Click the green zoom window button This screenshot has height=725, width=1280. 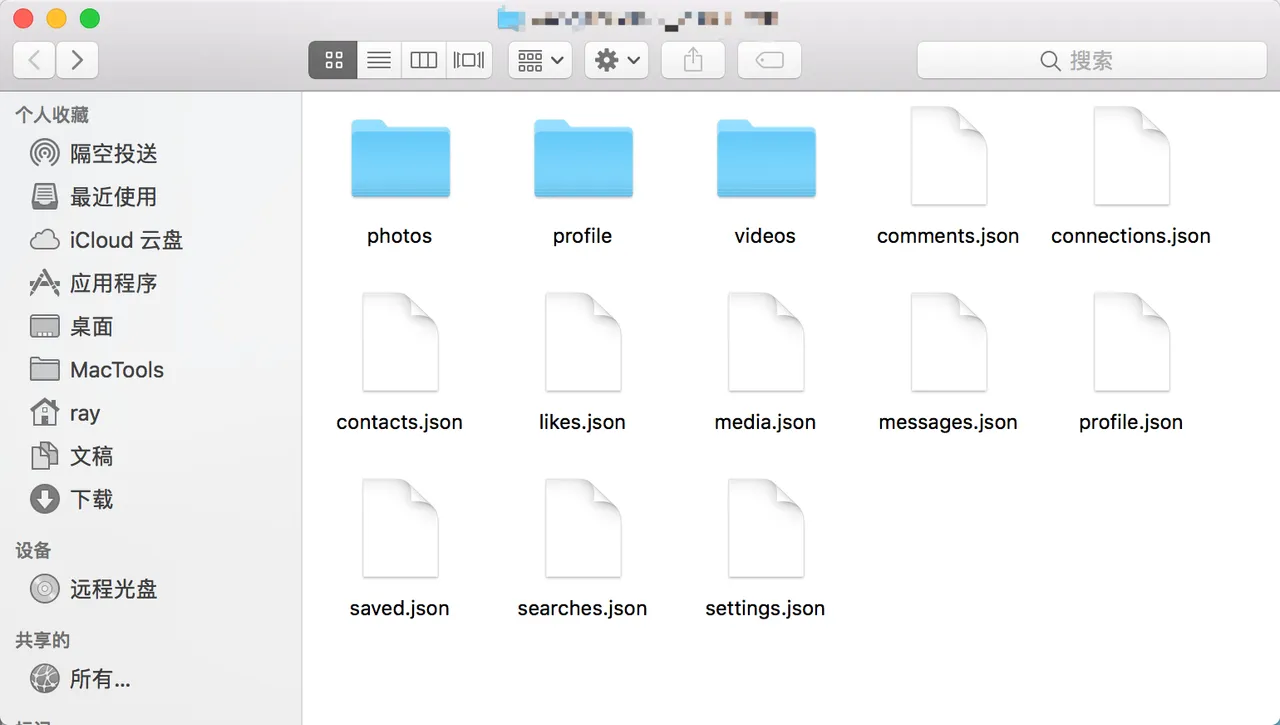[x=90, y=18]
